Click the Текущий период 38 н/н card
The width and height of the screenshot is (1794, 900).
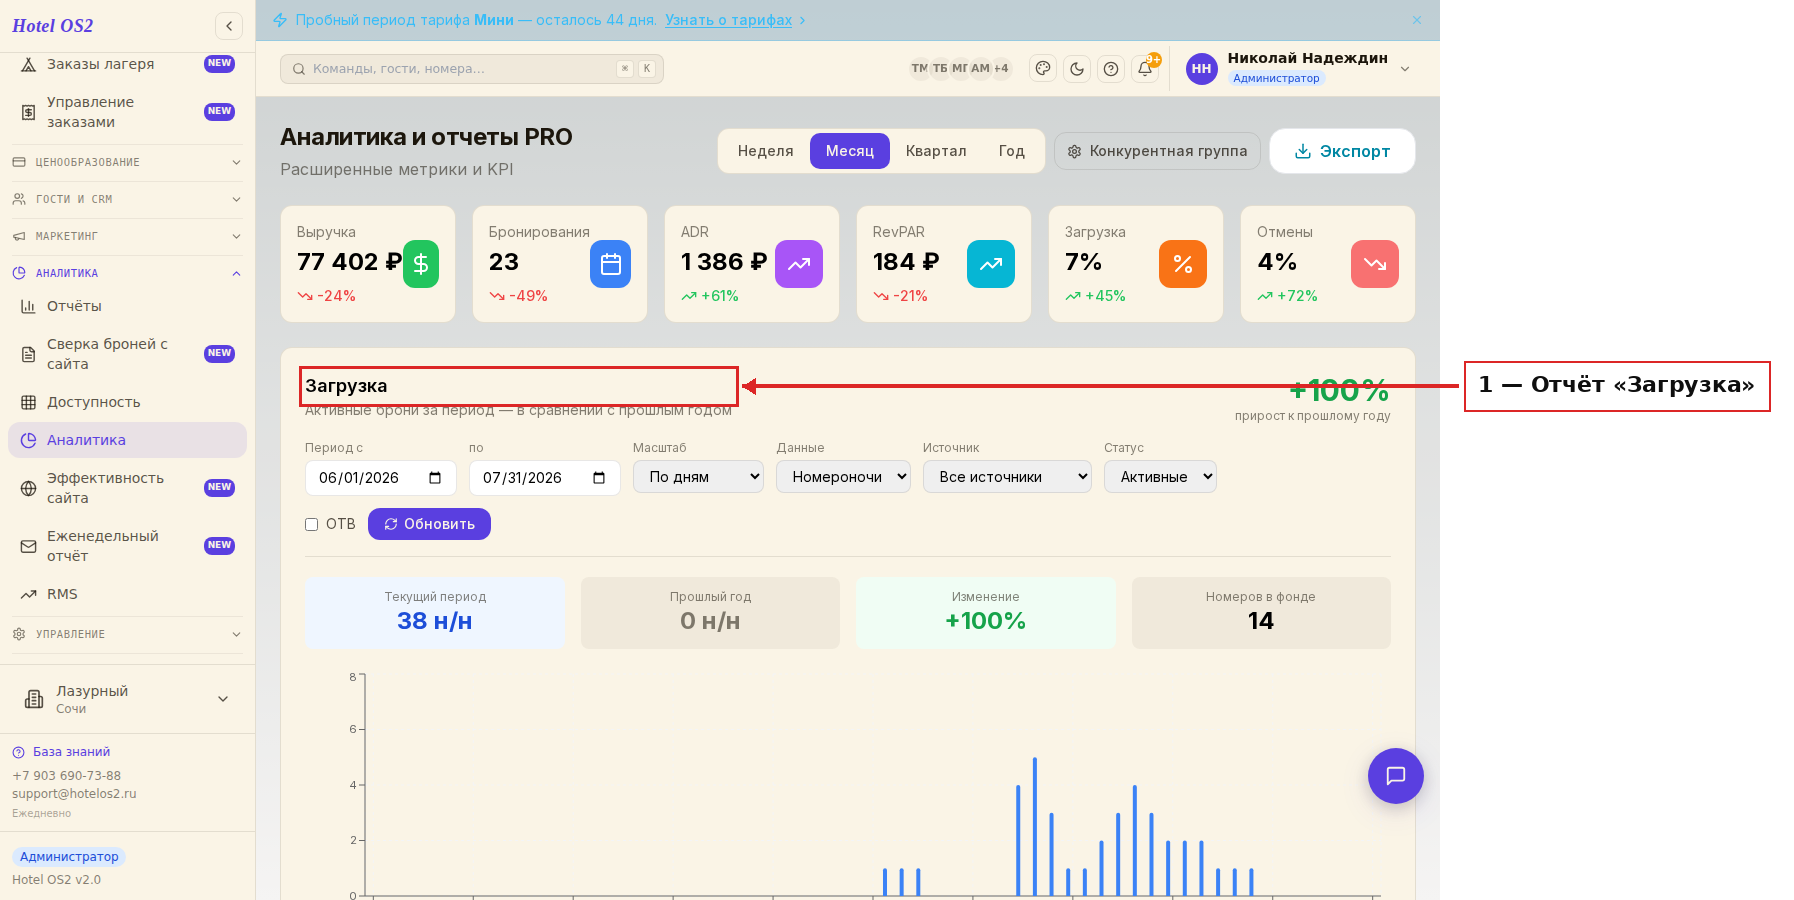435,613
